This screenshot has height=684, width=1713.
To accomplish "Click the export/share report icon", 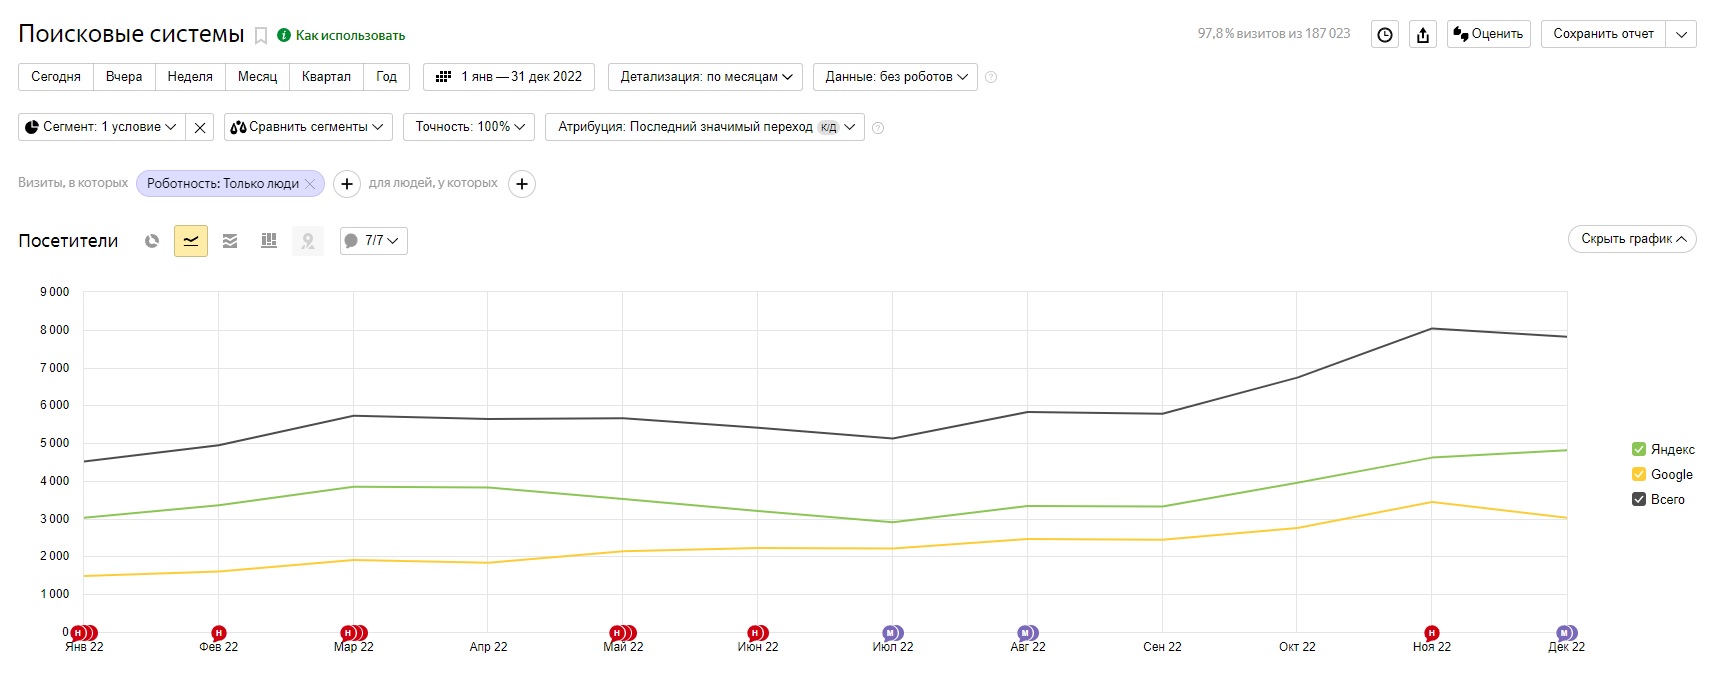I will coord(1423,34).
